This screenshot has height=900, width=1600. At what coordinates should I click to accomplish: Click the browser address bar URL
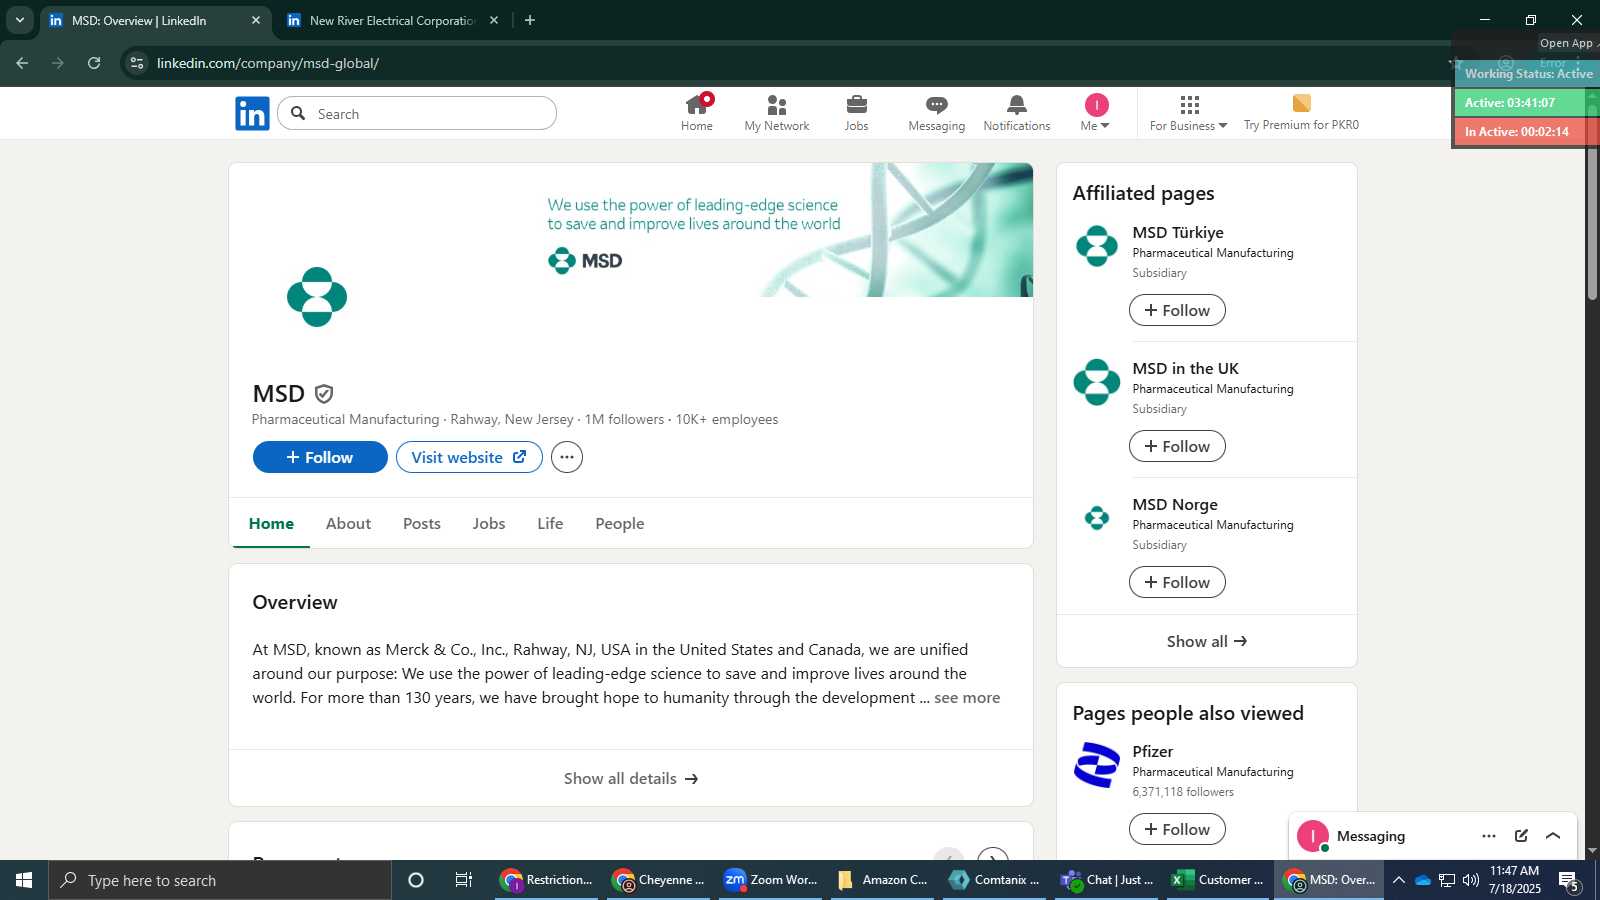click(x=268, y=63)
